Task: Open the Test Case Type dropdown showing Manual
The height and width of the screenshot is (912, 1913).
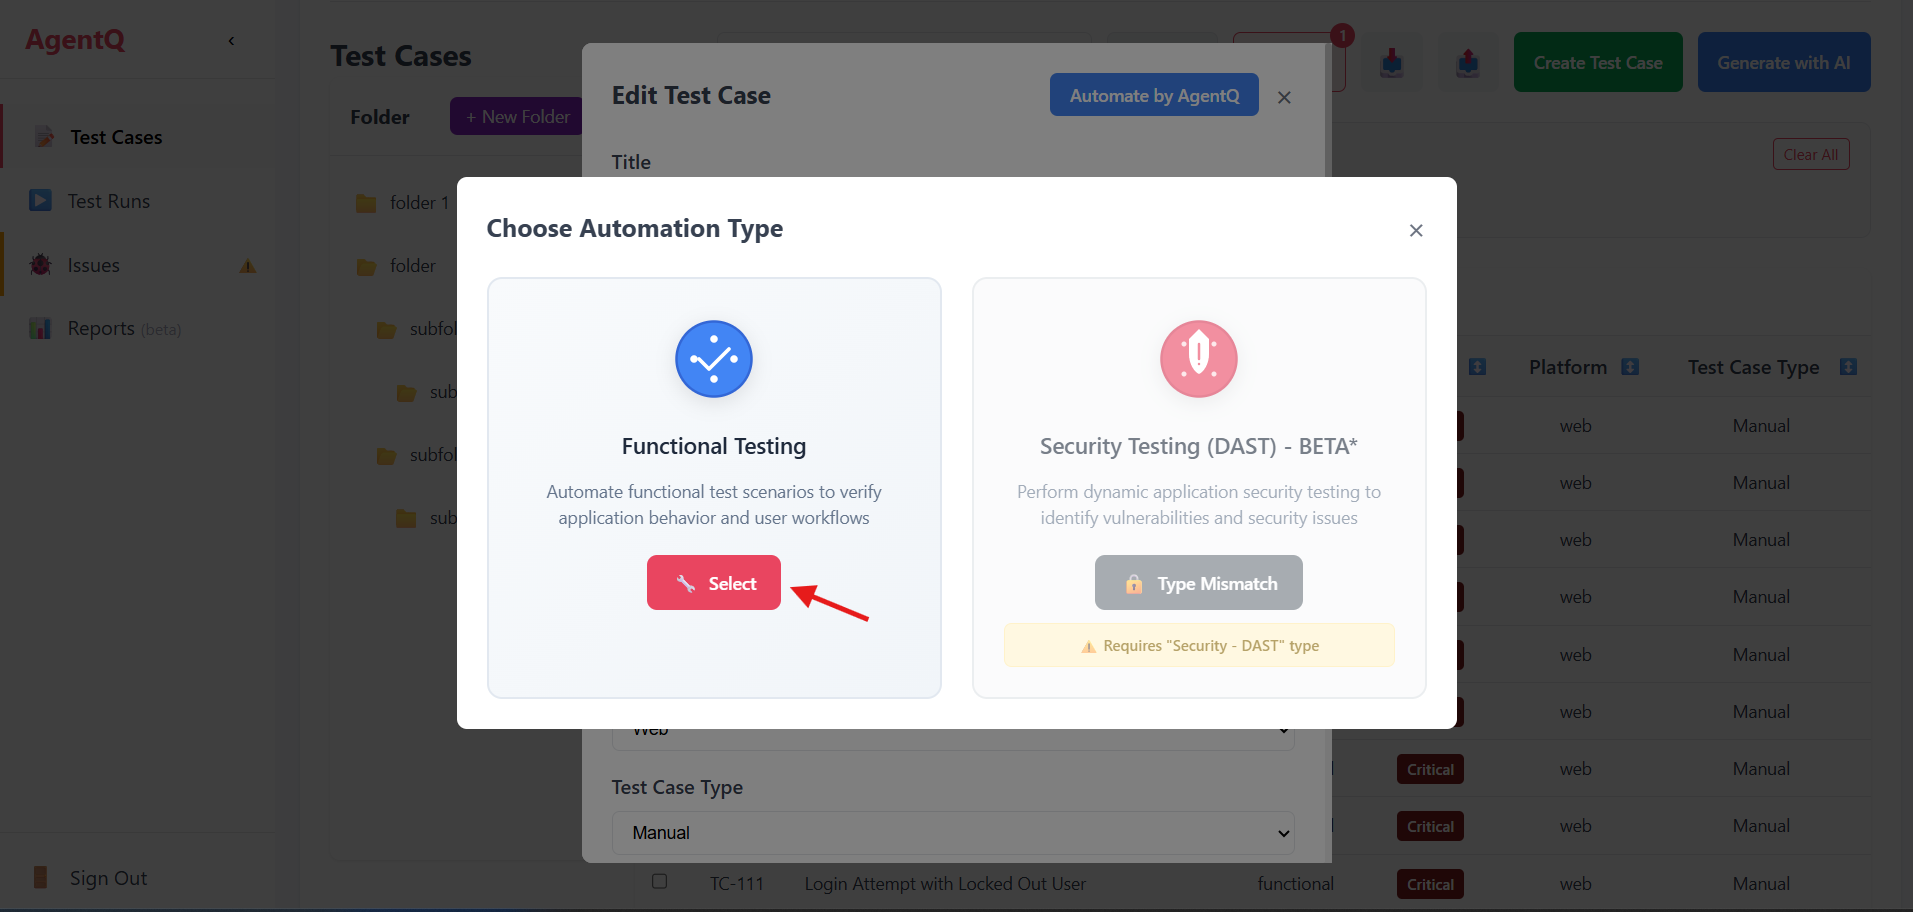Action: 952,832
